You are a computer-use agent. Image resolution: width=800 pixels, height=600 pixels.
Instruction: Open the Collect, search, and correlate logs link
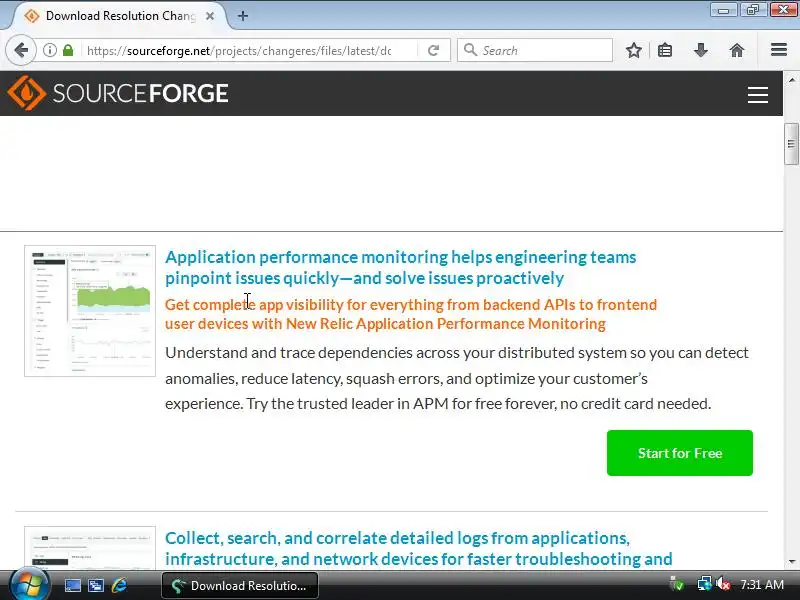point(418,548)
